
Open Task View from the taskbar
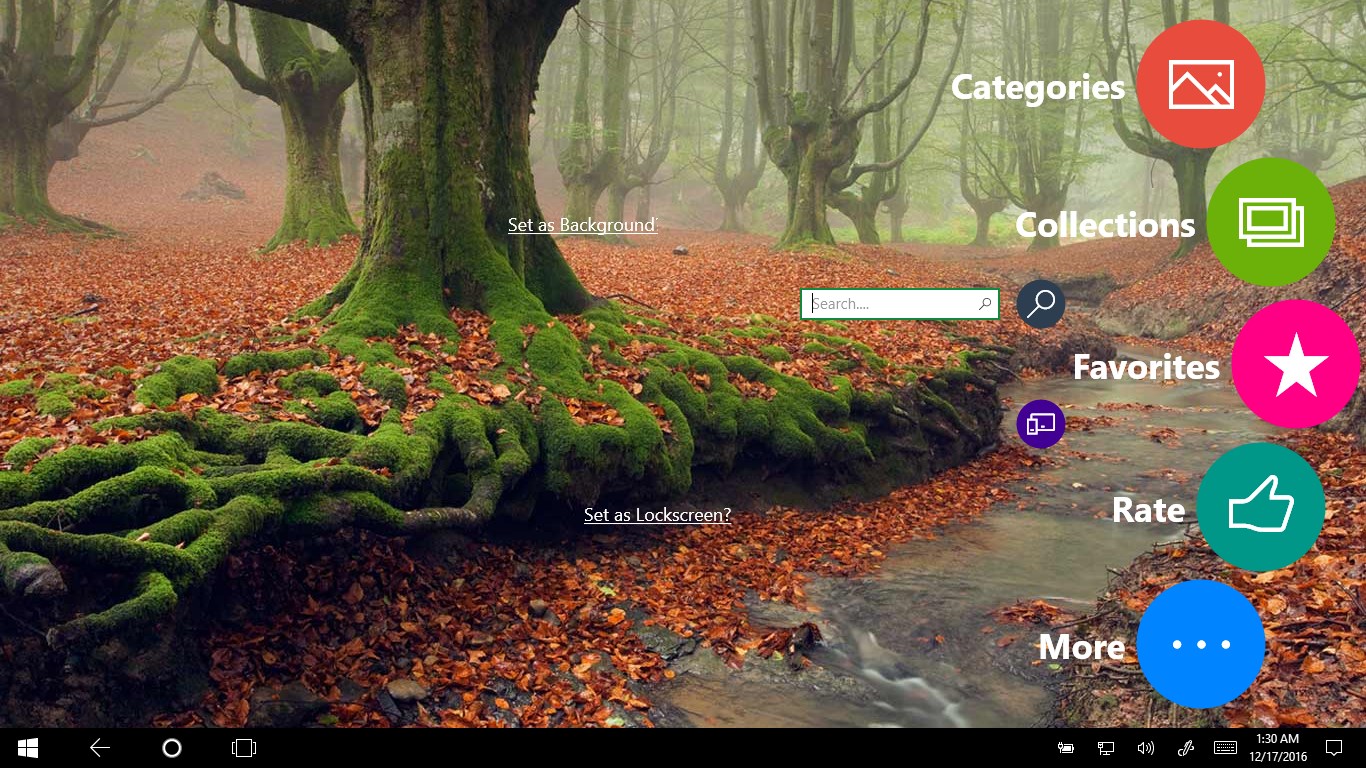point(244,748)
